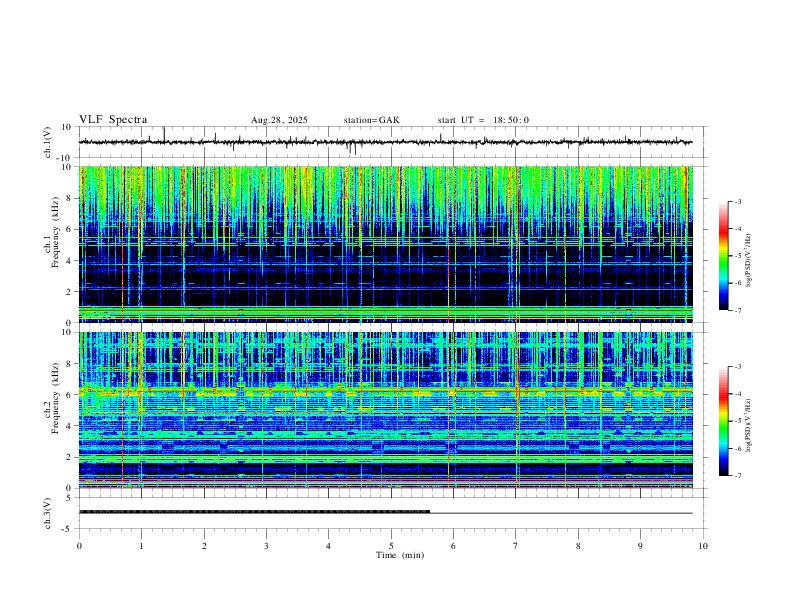This screenshot has height=612, width=792.
Task: Click the ch.1 spectrogram "6" kHz tick label
Action: pos(71,229)
